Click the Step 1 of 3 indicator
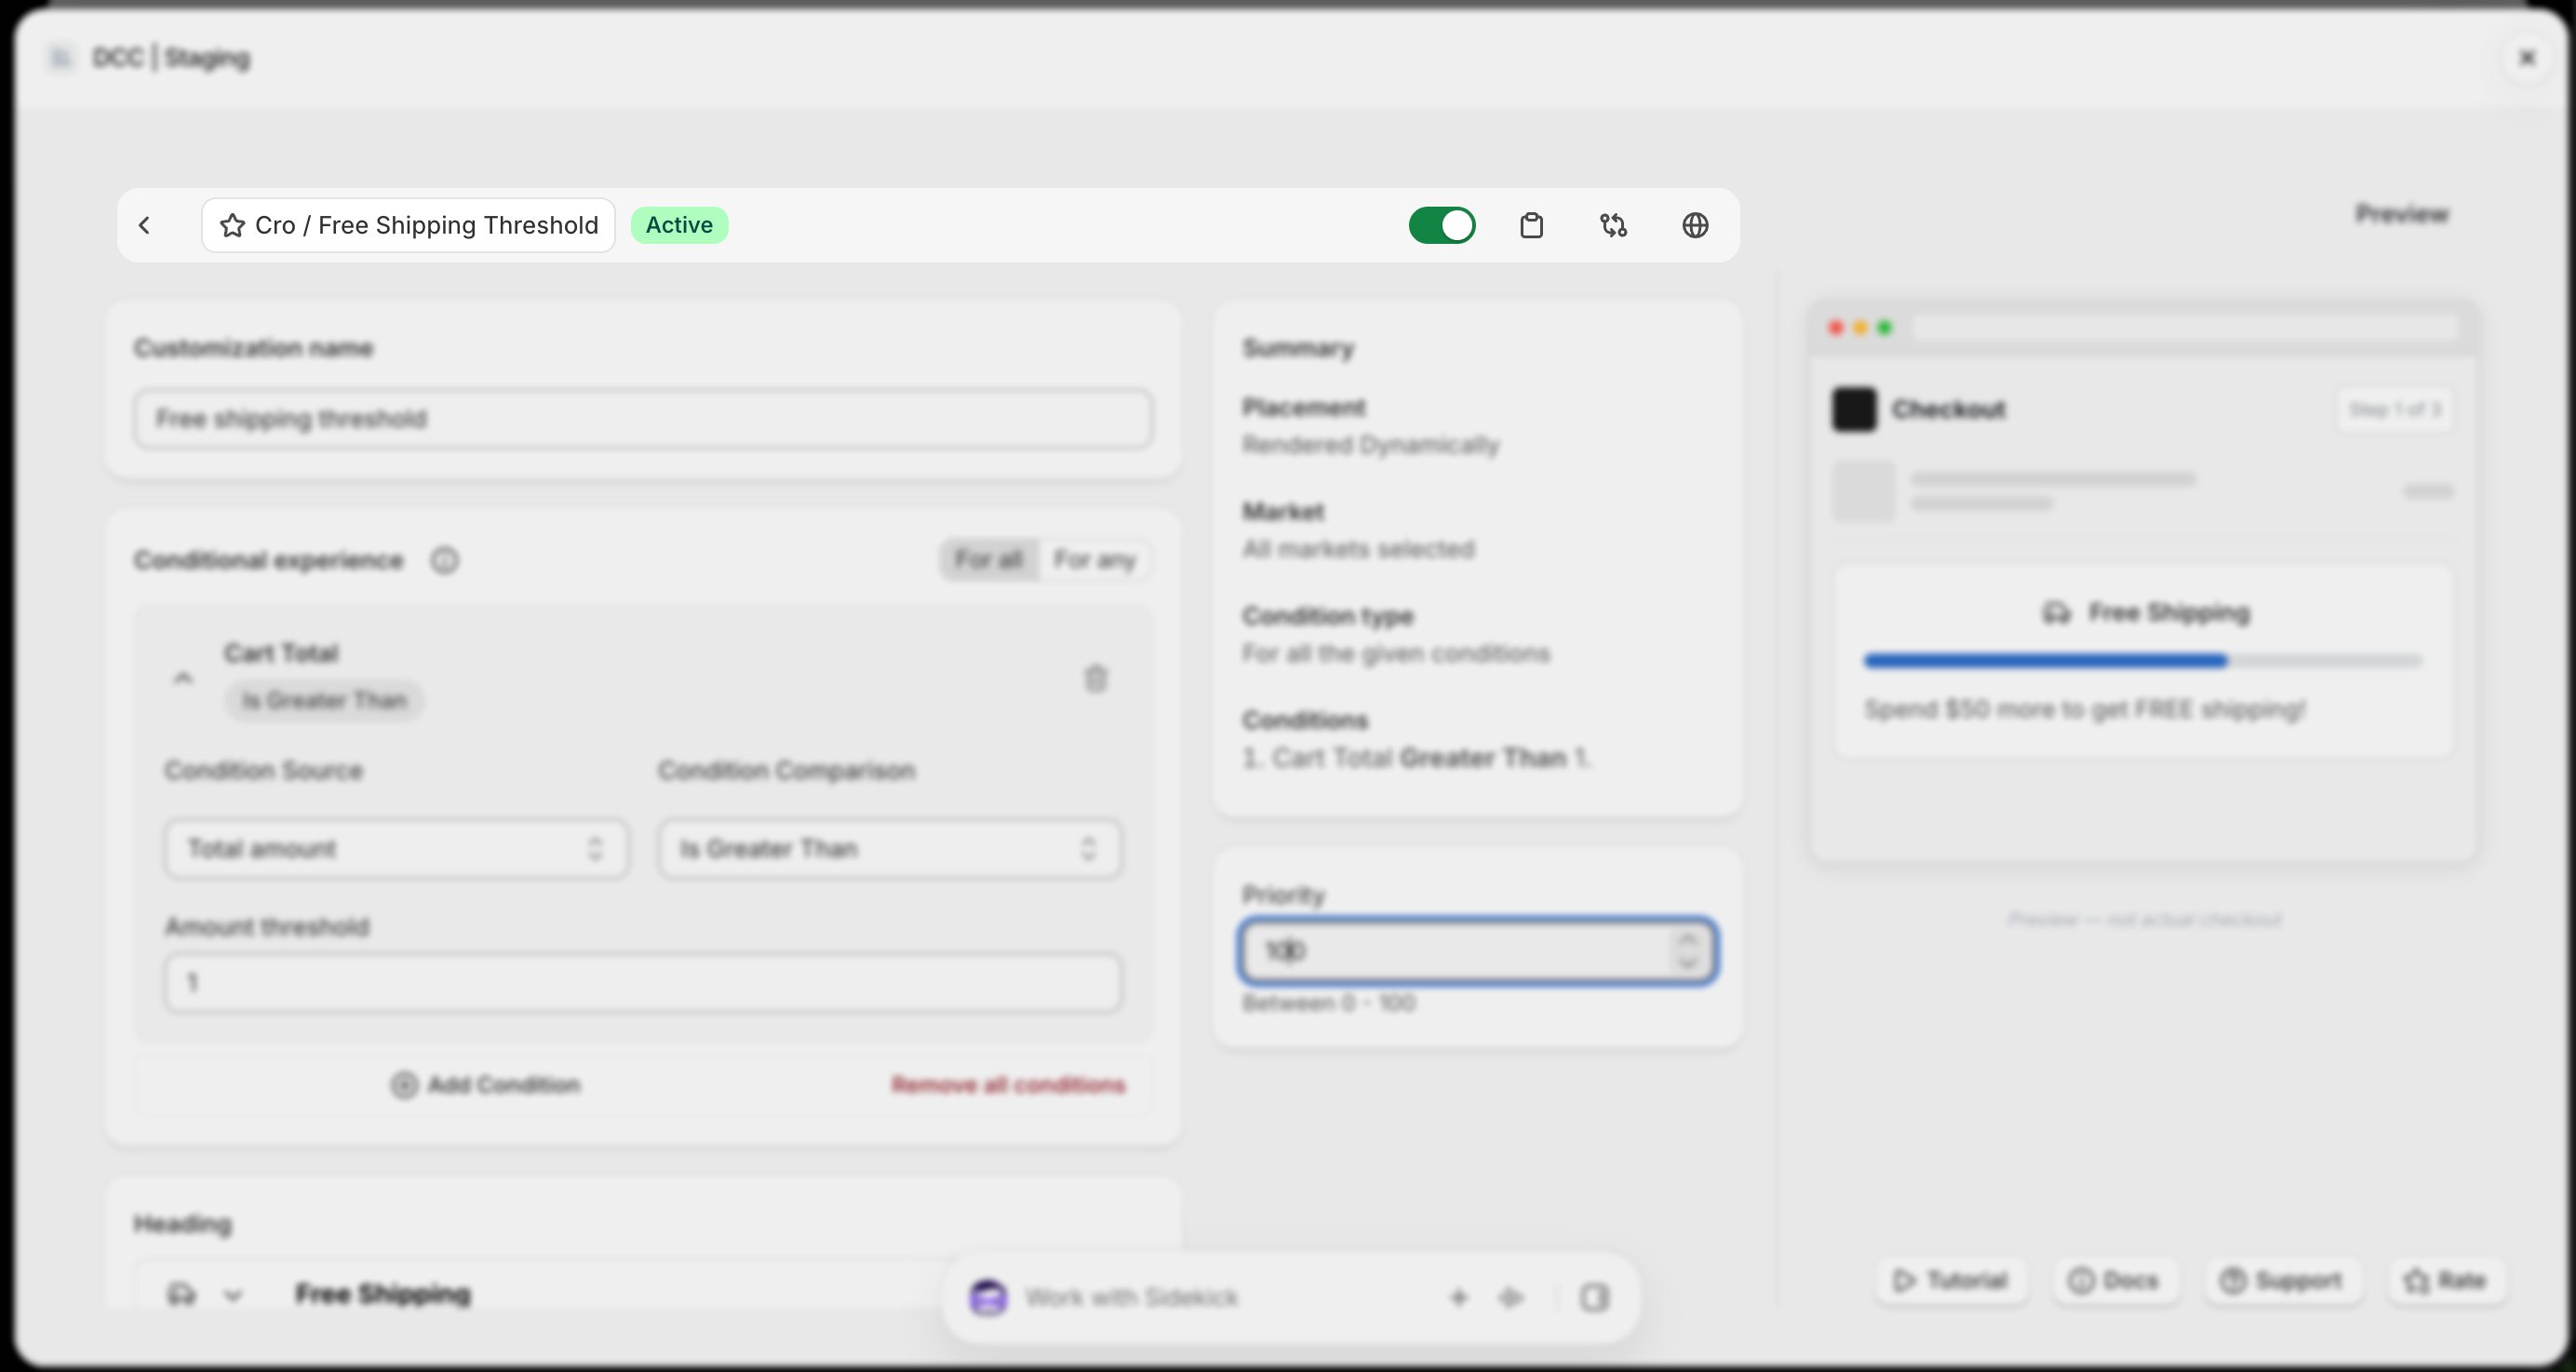Image resolution: width=2576 pixels, height=1372 pixels. [x=2394, y=409]
